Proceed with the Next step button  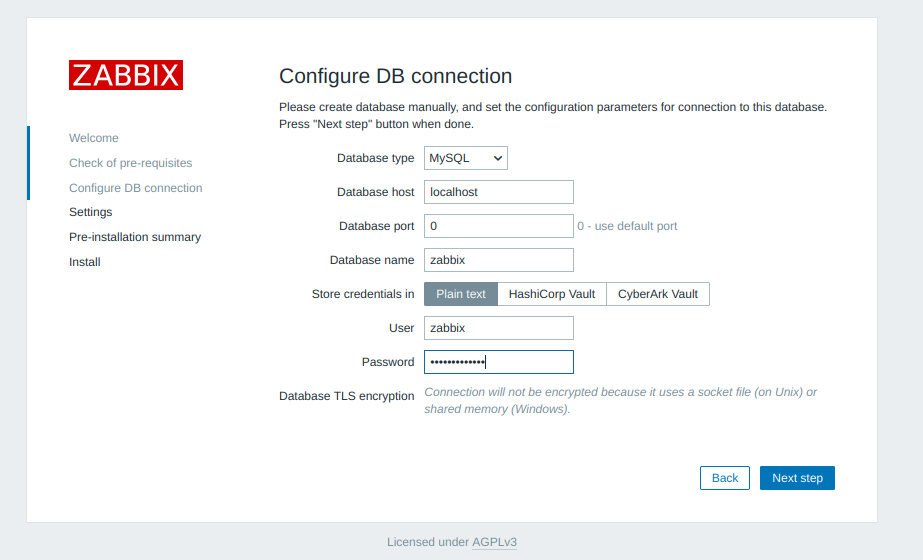click(797, 478)
